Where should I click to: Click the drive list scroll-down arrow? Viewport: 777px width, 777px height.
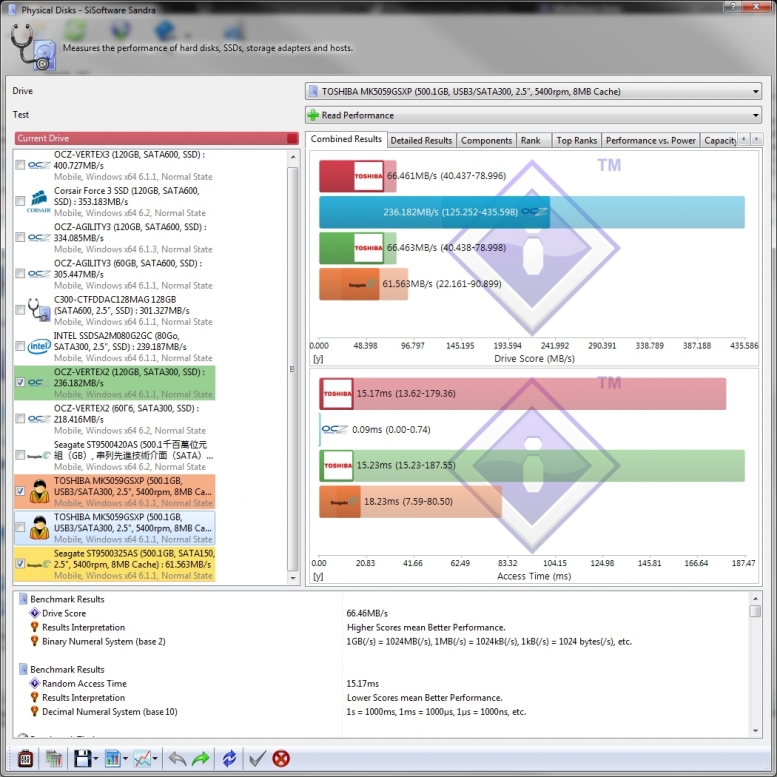point(293,578)
